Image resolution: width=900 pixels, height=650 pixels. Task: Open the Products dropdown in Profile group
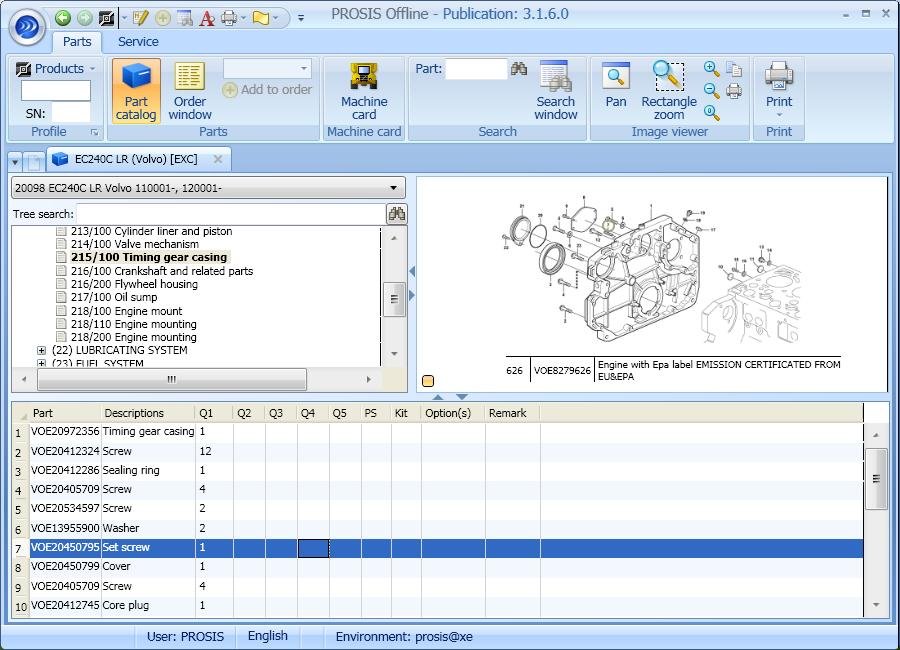pyautogui.click(x=55, y=69)
